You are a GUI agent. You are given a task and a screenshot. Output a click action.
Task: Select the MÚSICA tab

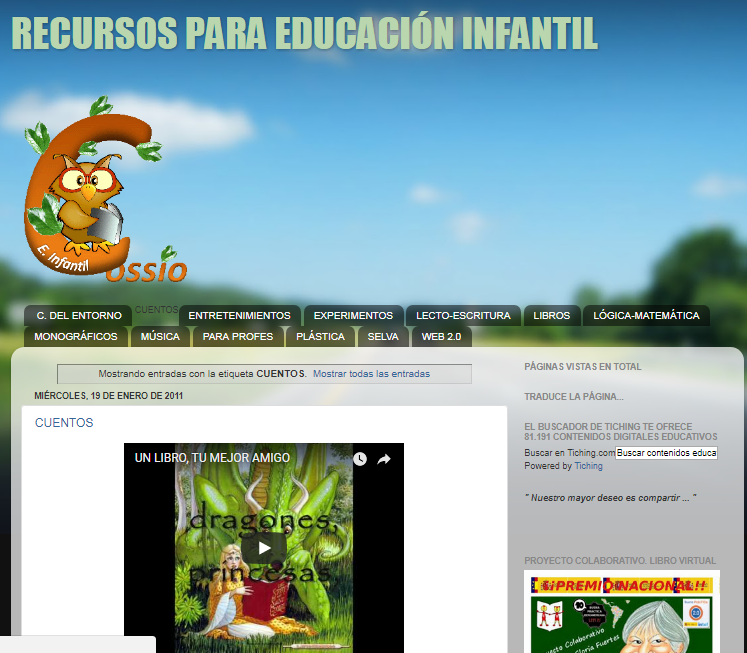[160, 337]
